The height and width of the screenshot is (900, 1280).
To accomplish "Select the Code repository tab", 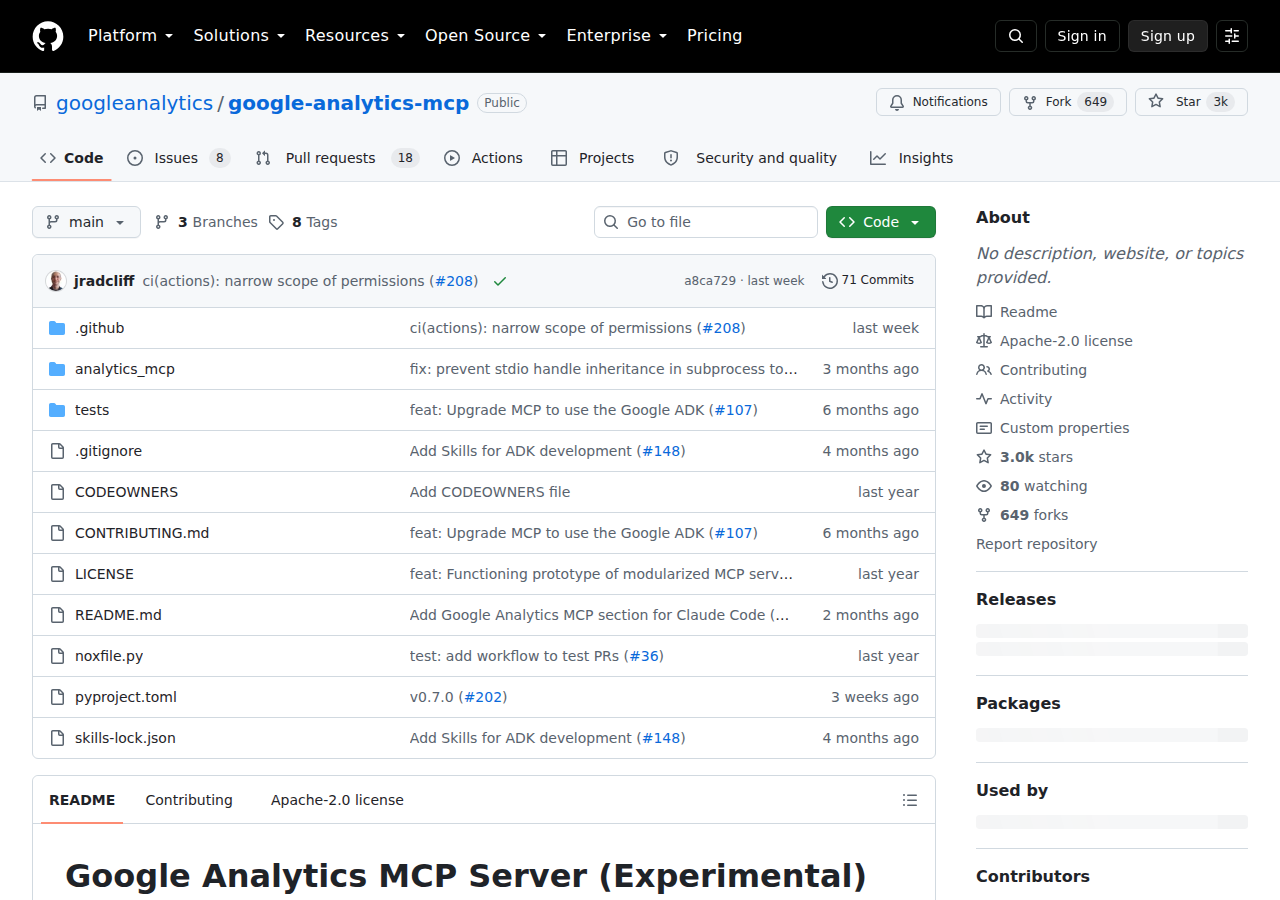I will (72, 158).
